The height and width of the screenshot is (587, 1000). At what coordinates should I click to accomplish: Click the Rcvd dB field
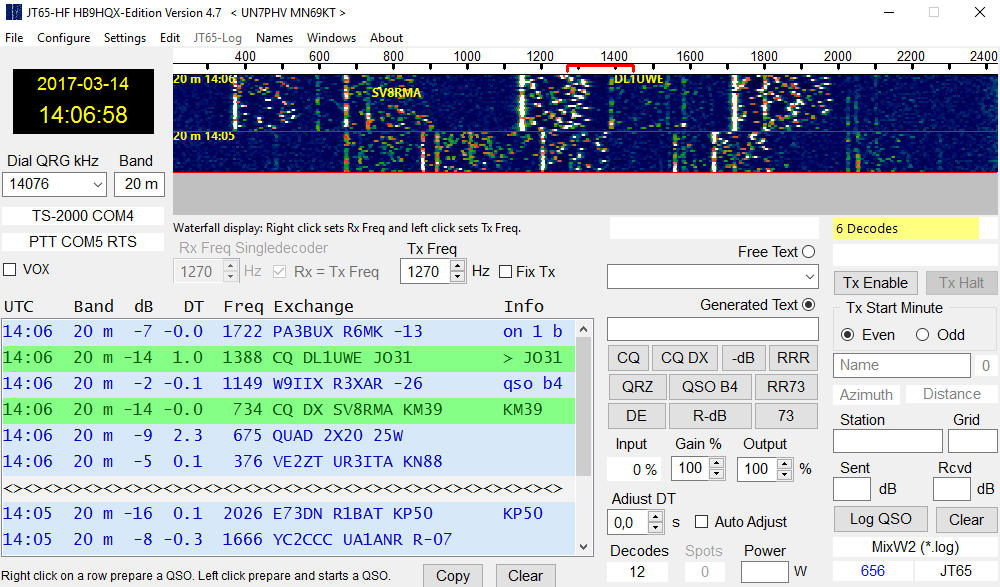click(x=952, y=489)
